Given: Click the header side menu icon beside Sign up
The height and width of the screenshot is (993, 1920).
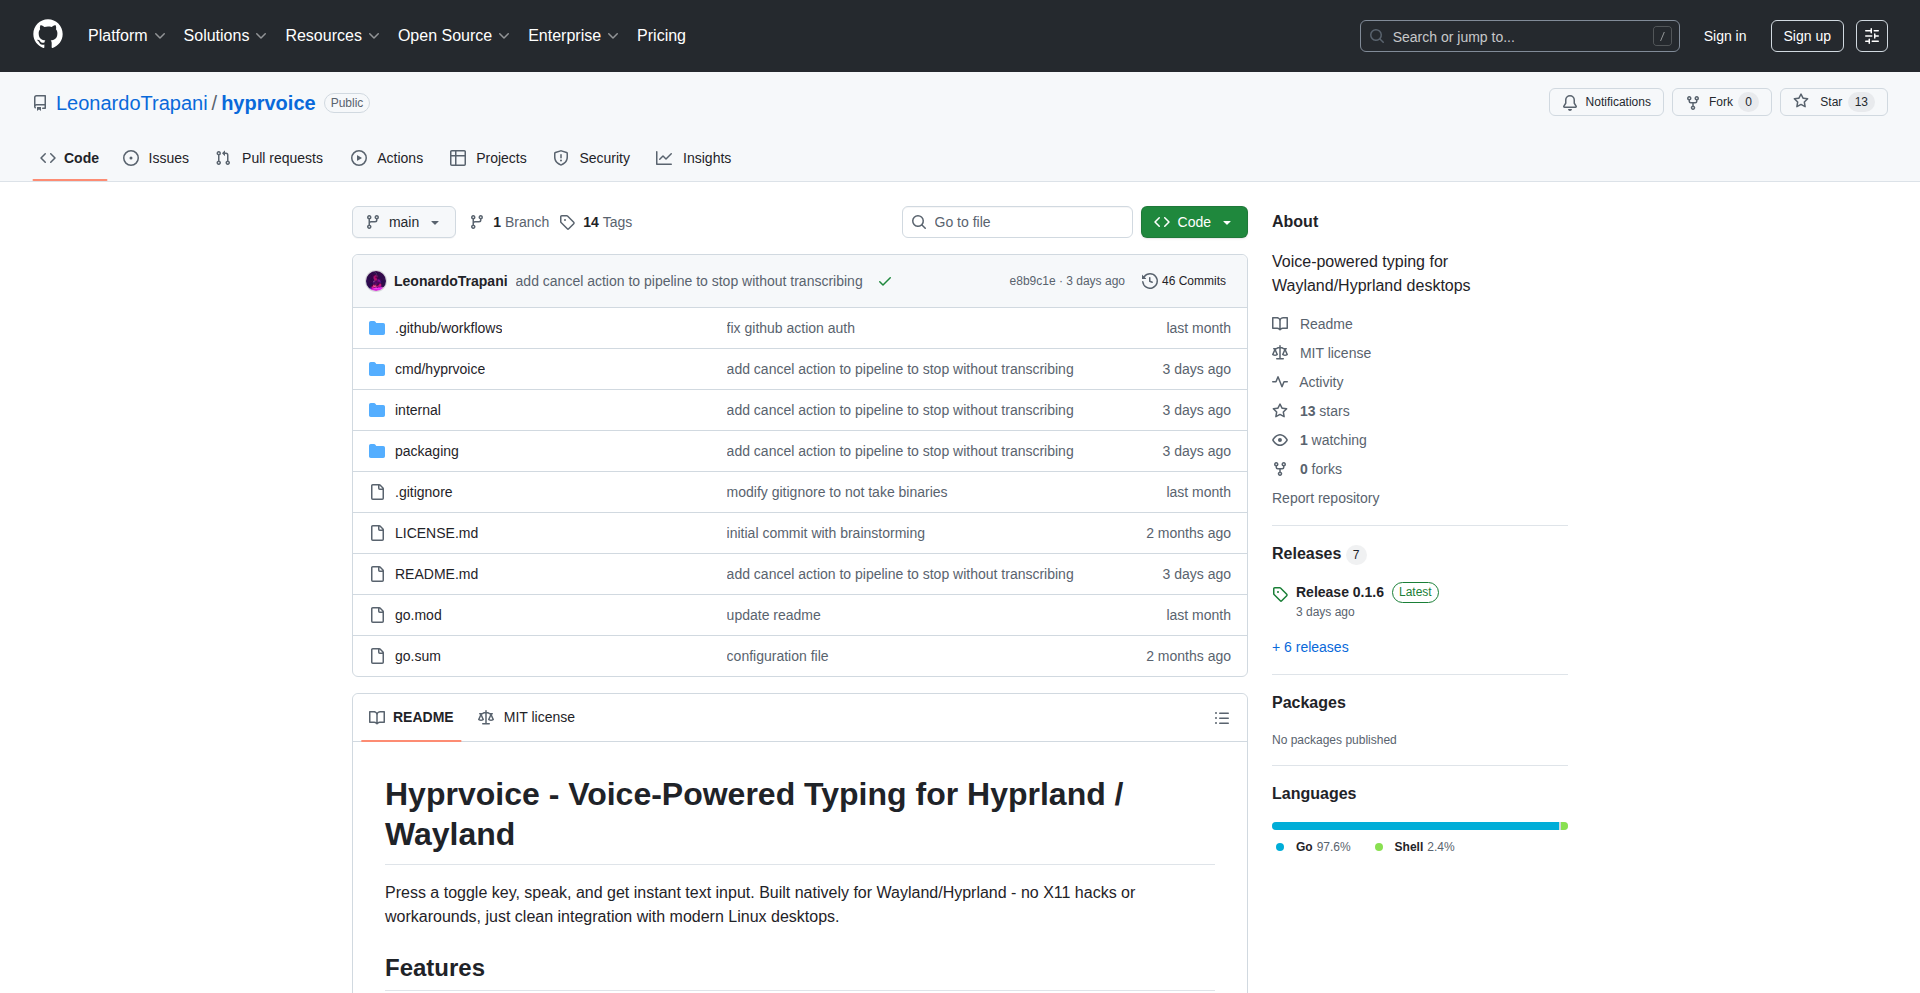Looking at the screenshot, I should coord(1871,36).
